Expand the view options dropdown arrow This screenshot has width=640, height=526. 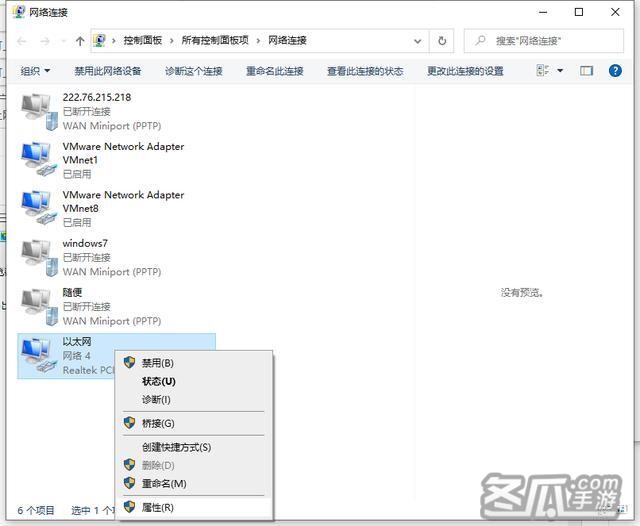[560, 71]
